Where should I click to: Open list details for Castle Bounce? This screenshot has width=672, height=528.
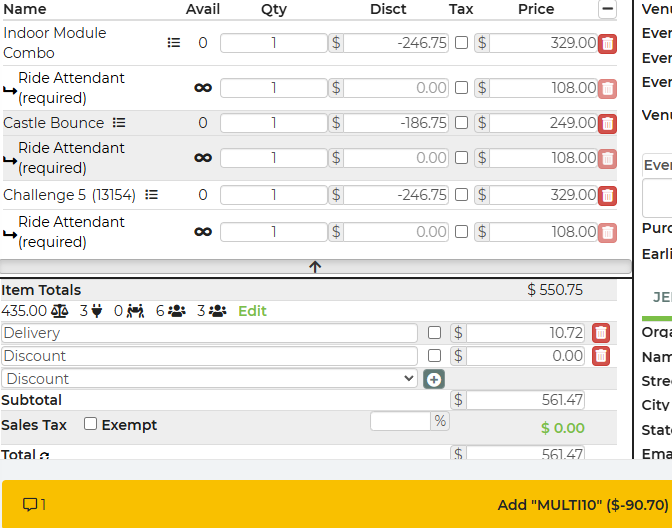tap(119, 123)
